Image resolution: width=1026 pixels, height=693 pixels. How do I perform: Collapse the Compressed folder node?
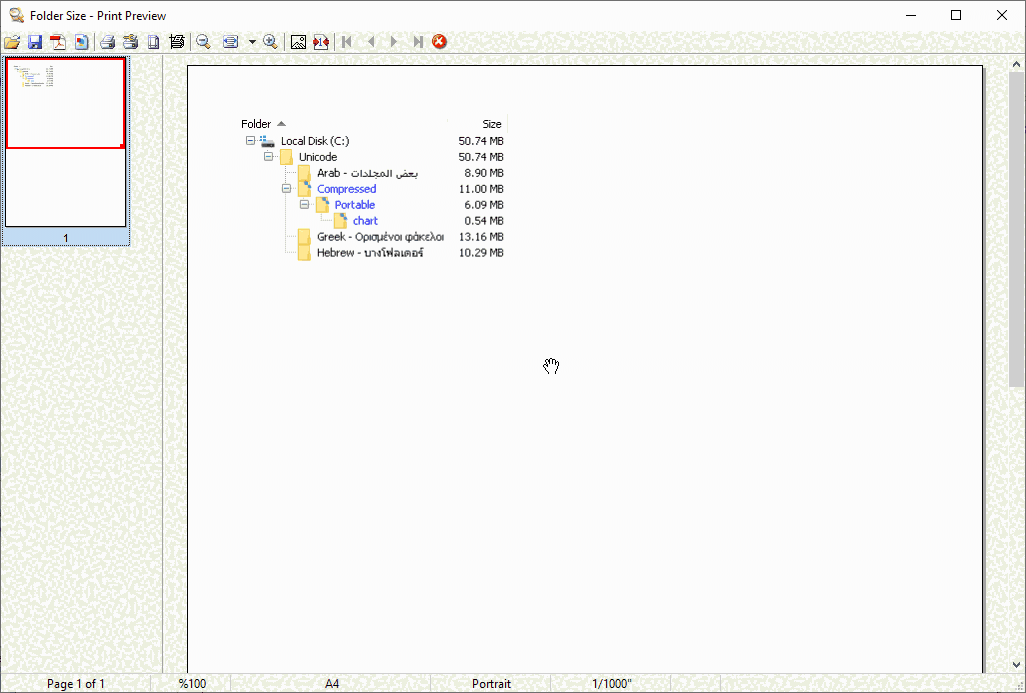pyautogui.click(x=286, y=189)
